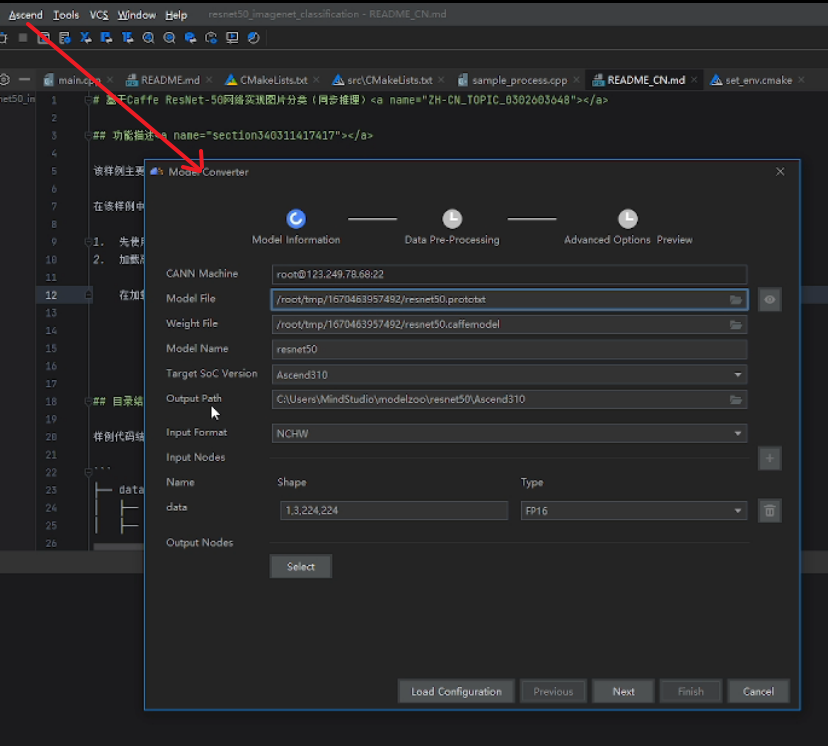Click the plus icon to add input node
The width and height of the screenshot is (828, 746).
pyautogui.click(x=769, y=458)
